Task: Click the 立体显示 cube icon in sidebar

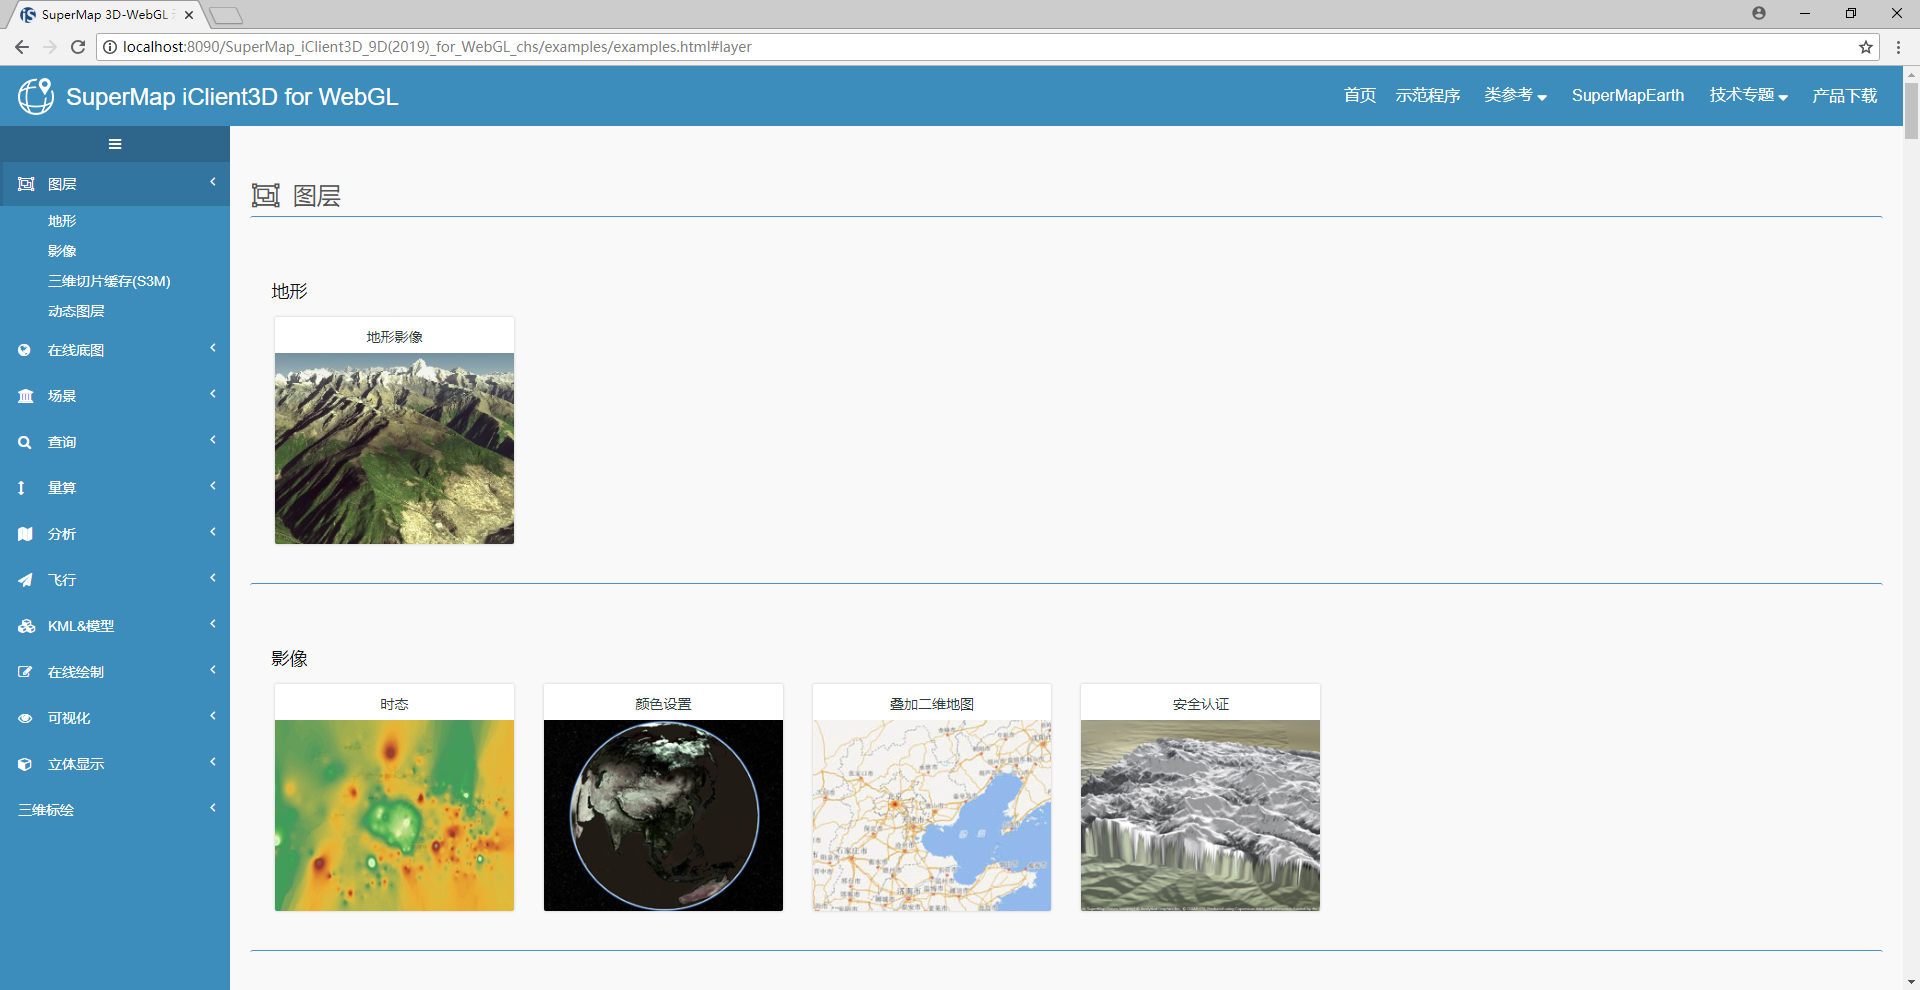Action: click(x=25, y=764)
